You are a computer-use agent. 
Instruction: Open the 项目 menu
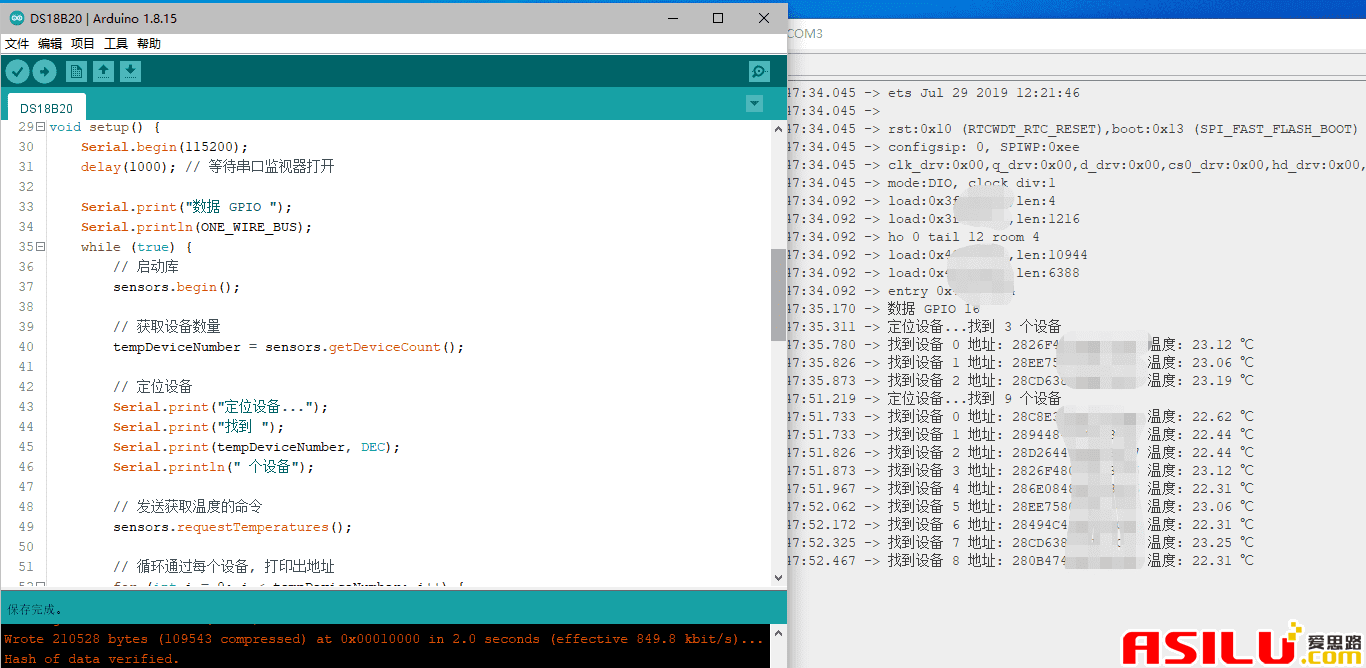pos(83,44)
